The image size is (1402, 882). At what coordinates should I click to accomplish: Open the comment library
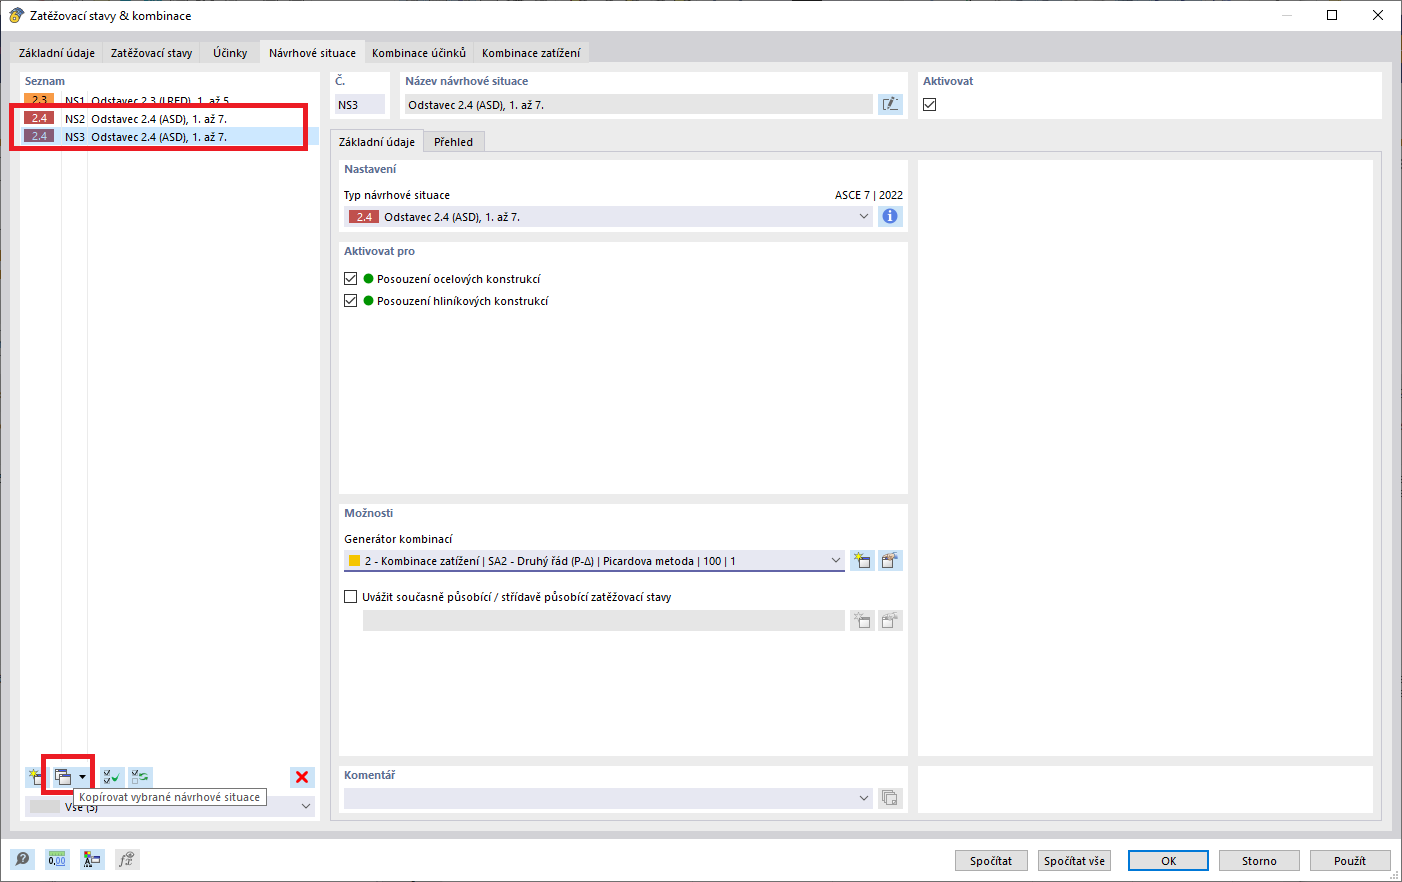click(x=890, y=798)
